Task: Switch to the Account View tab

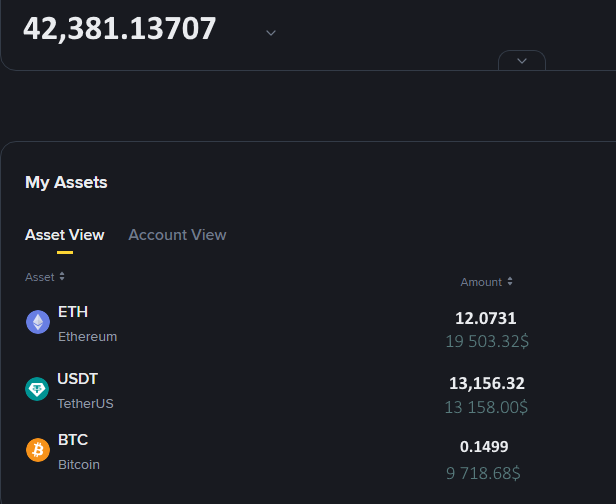Action: point(178,235)
